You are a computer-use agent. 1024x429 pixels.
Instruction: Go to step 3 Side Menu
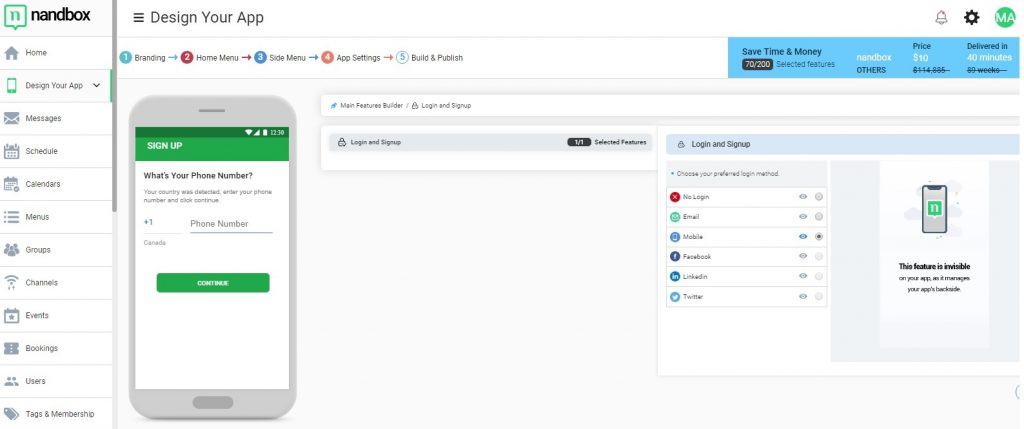click(x=280, y=57)
